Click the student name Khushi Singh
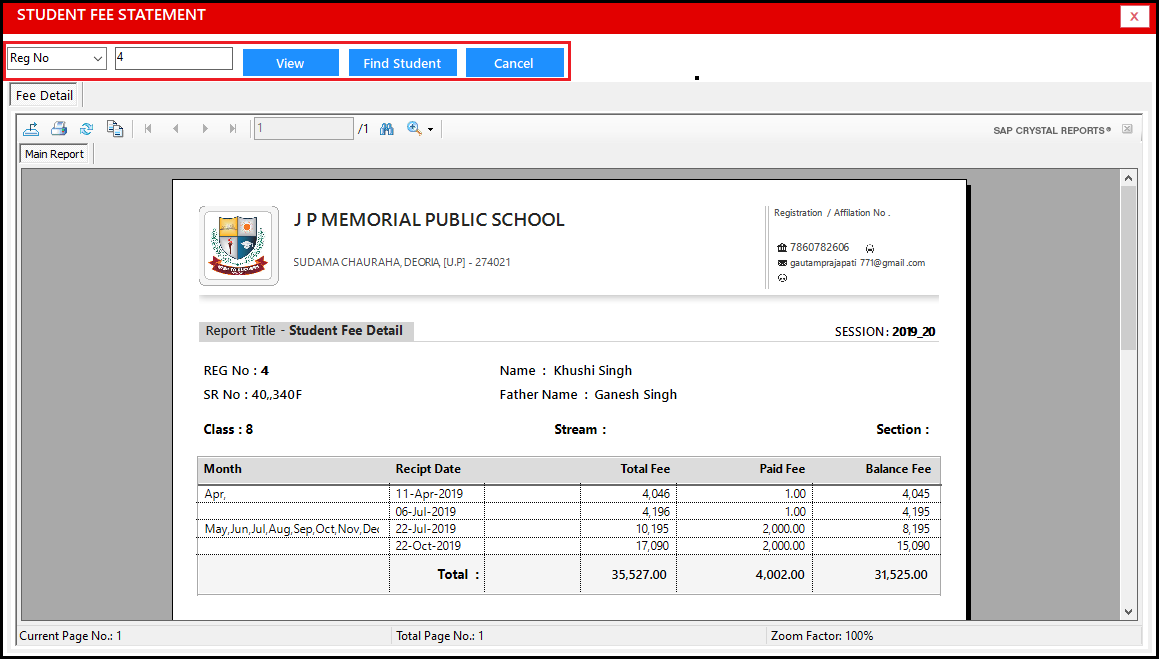The width and height of the screenshot is (1159, 659). pyautogui.click(x=593, y=371)
